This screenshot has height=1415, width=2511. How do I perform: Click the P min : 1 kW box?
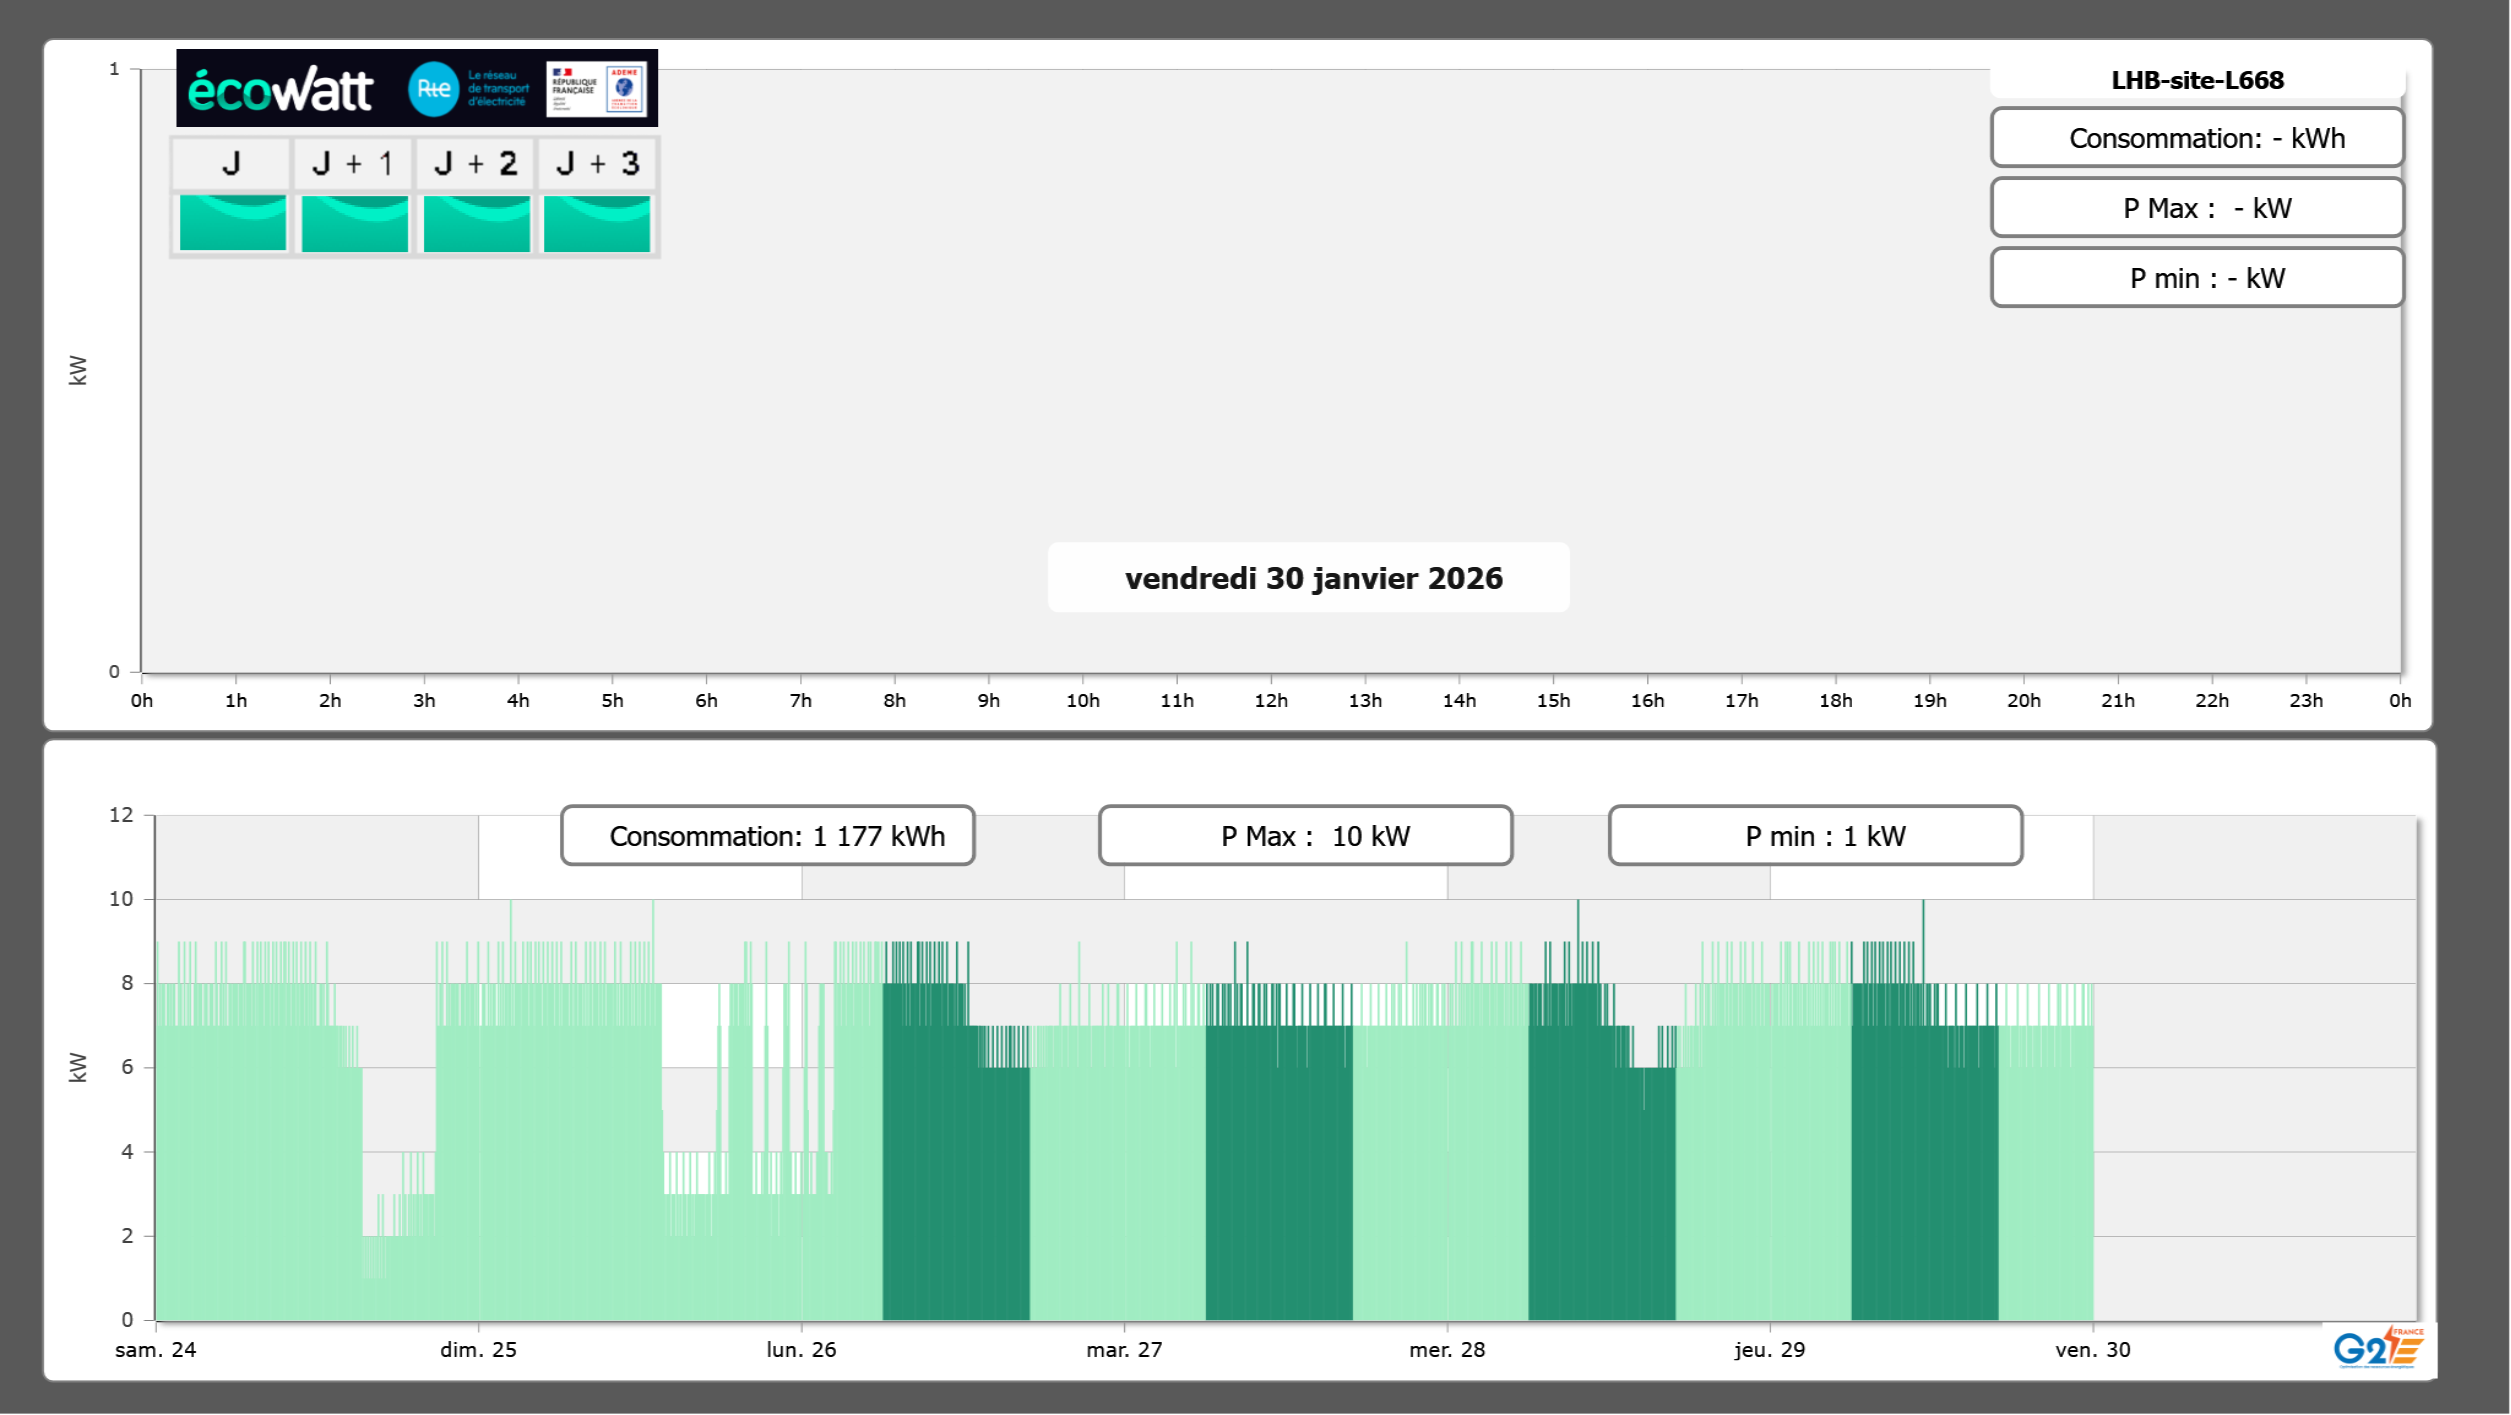pyautogui.click(x=1815, y=836)
